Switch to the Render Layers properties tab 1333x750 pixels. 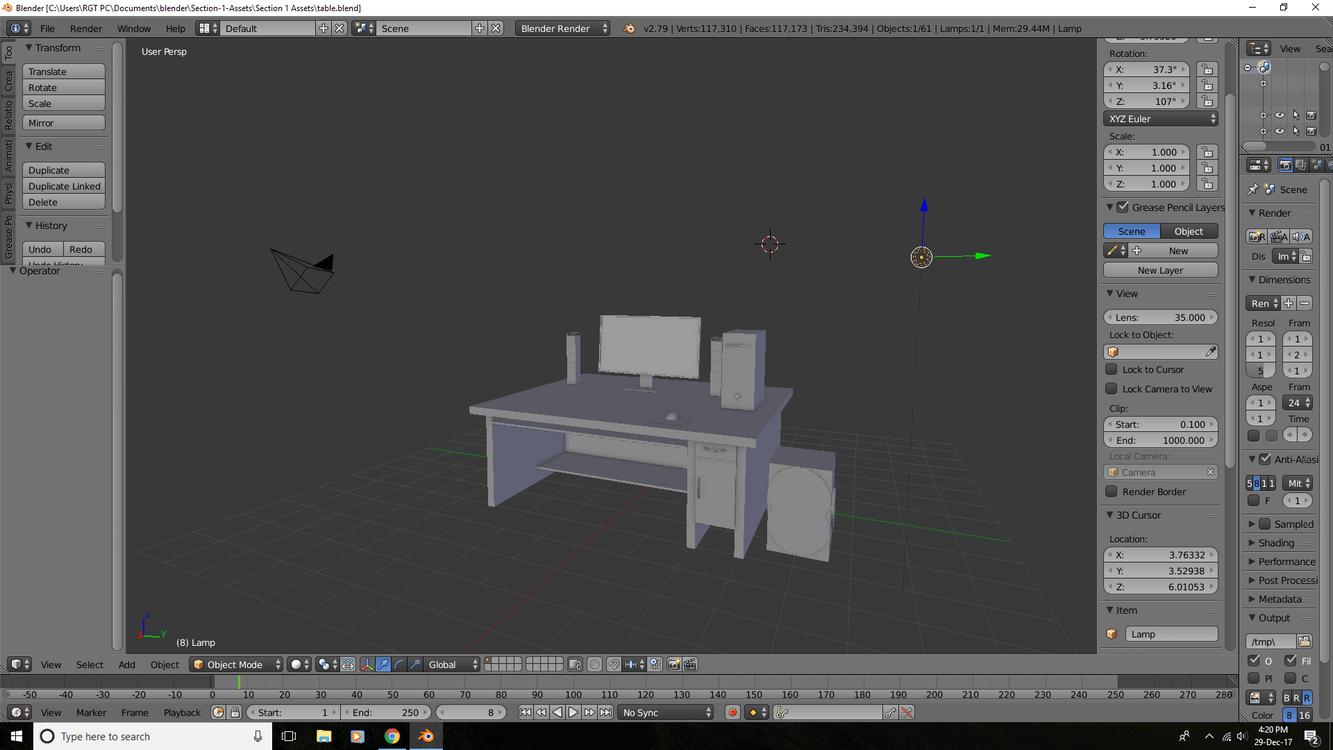[x=1303, y=165]
